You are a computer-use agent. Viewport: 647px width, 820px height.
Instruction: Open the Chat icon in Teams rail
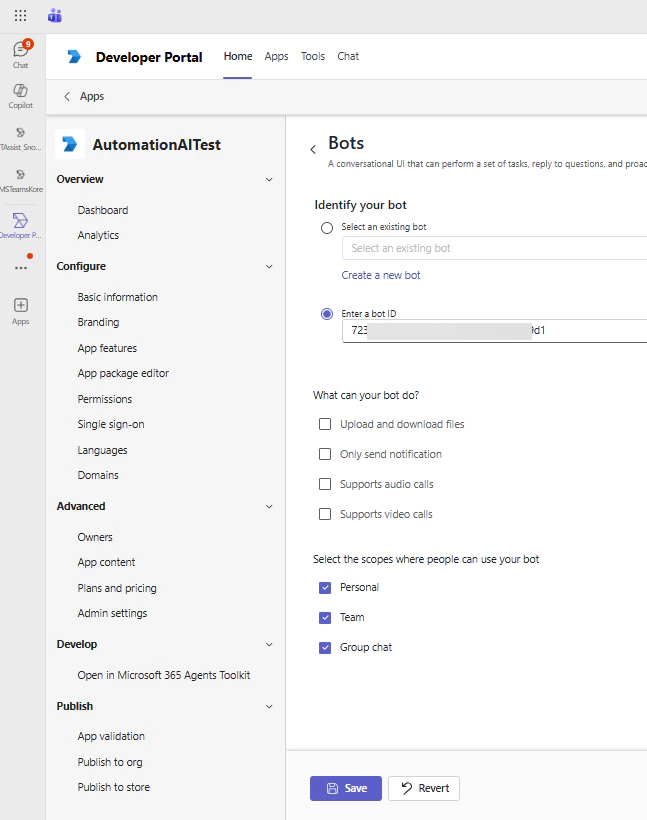[20, 52]
